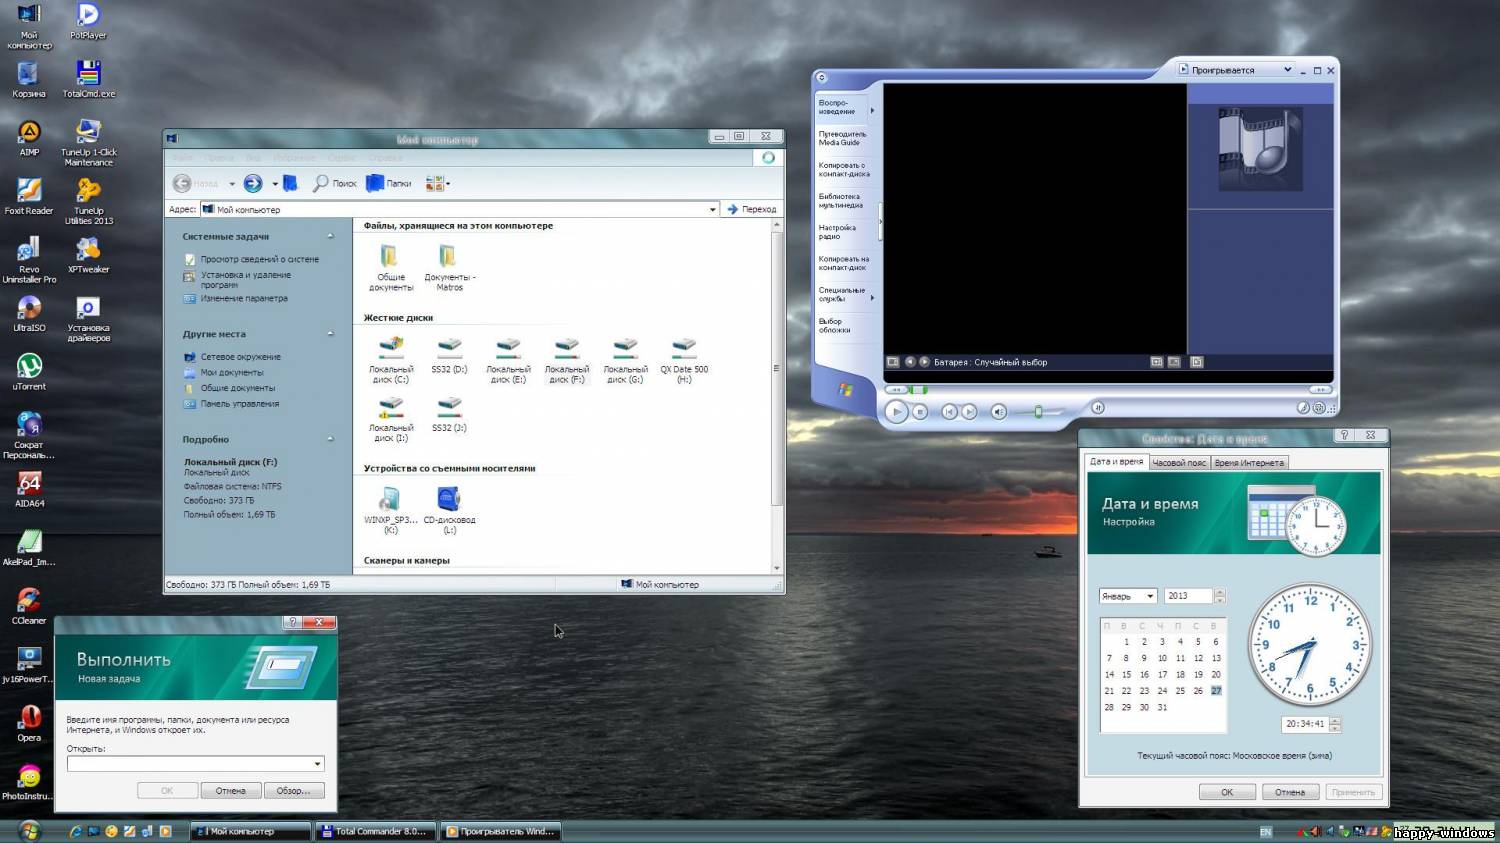Launch uTorrent from the desktop
This screenshot has width=1500, height=843.
(29, 367)
